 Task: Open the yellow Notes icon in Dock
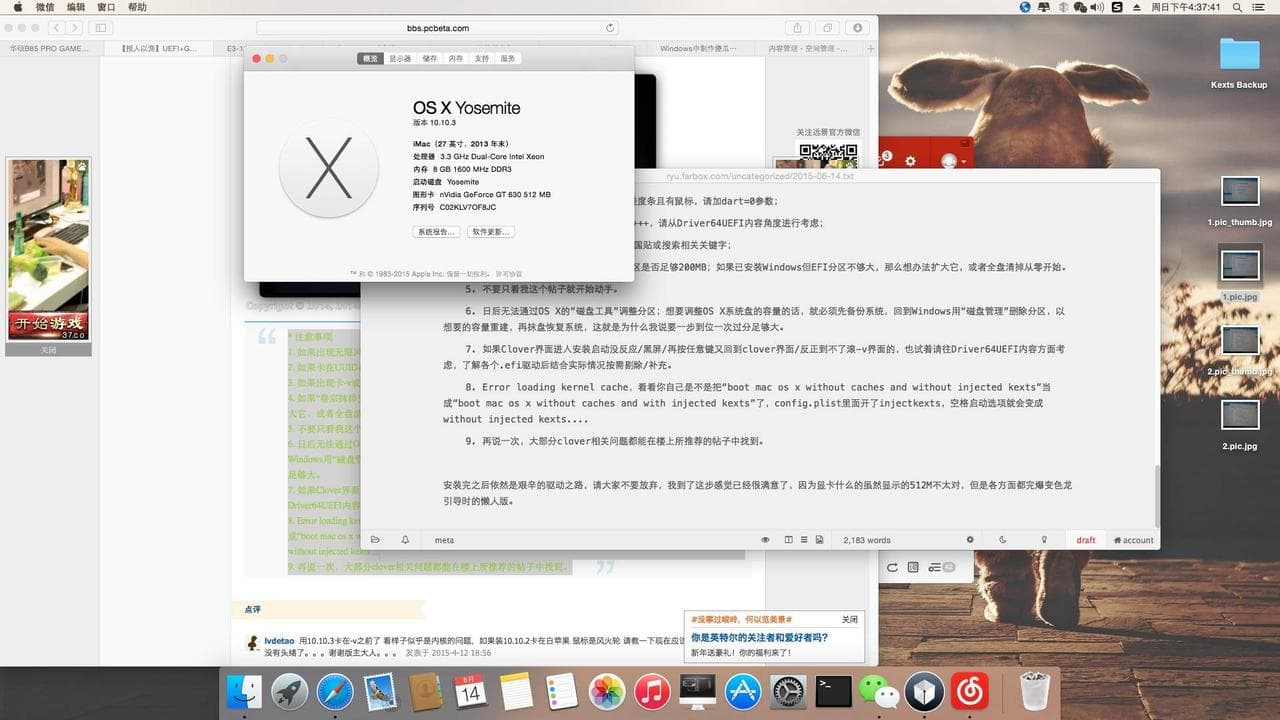tap(516, 691)
